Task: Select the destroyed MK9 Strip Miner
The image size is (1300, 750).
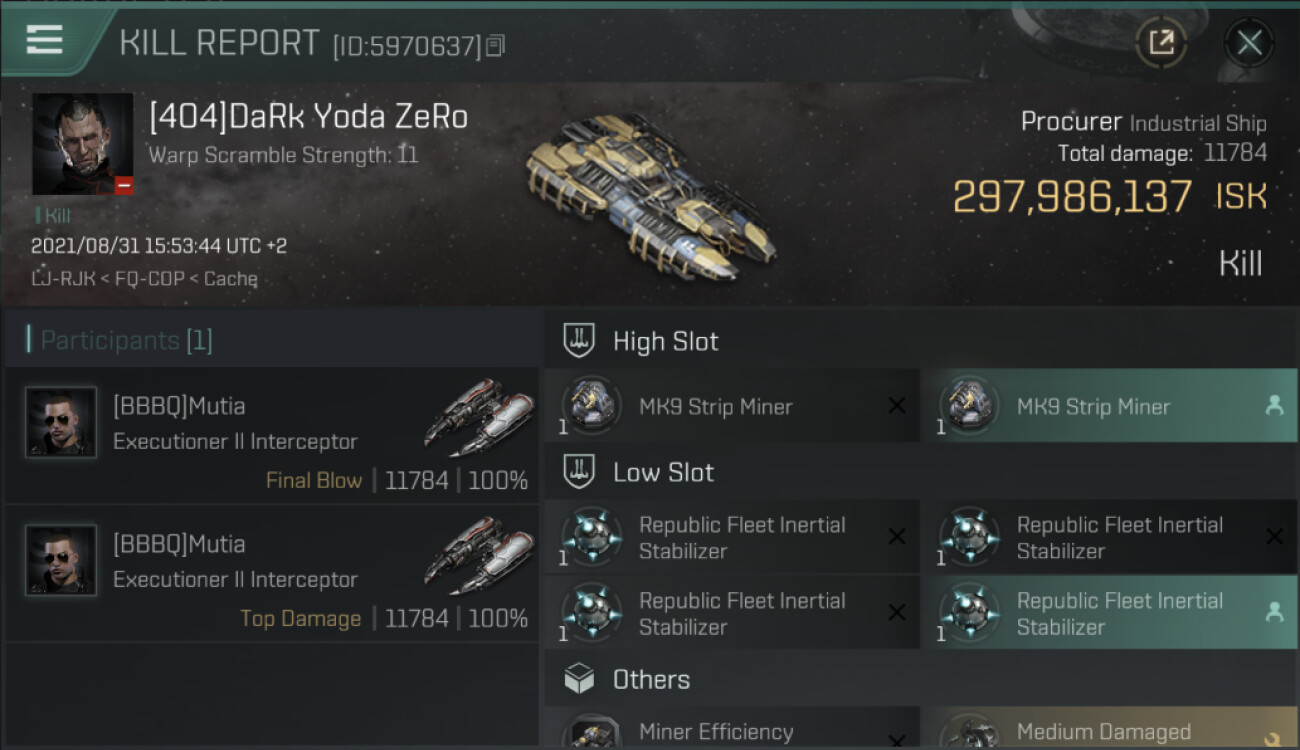Action: [731, 406]
